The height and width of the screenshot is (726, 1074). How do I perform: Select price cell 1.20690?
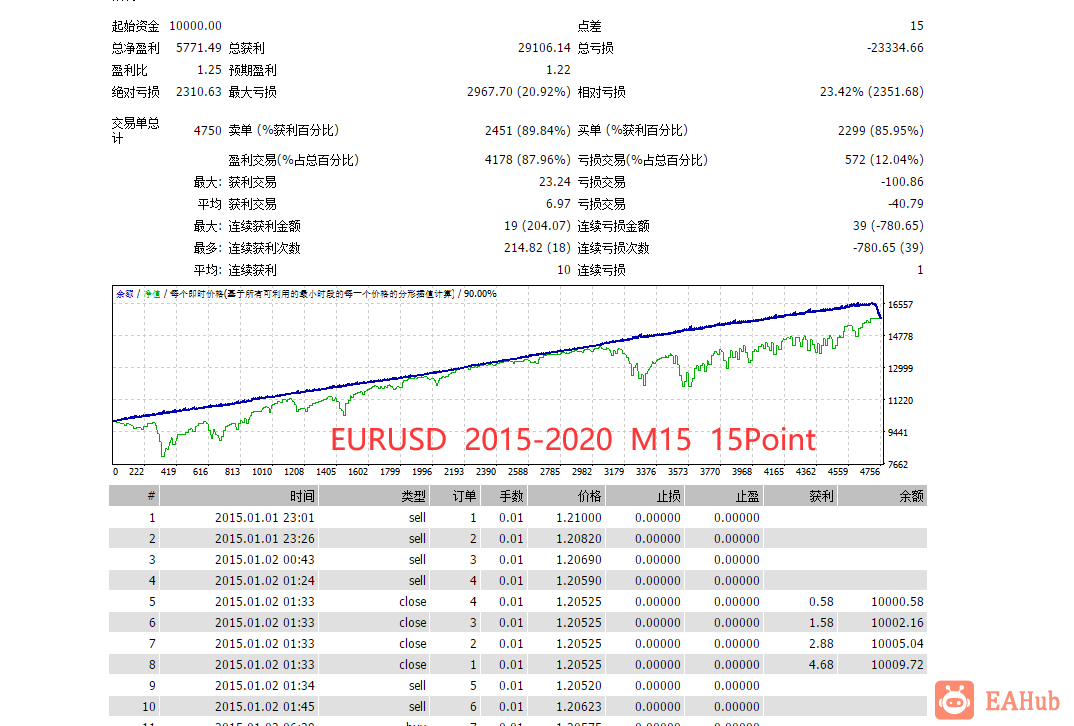point(579,560)
